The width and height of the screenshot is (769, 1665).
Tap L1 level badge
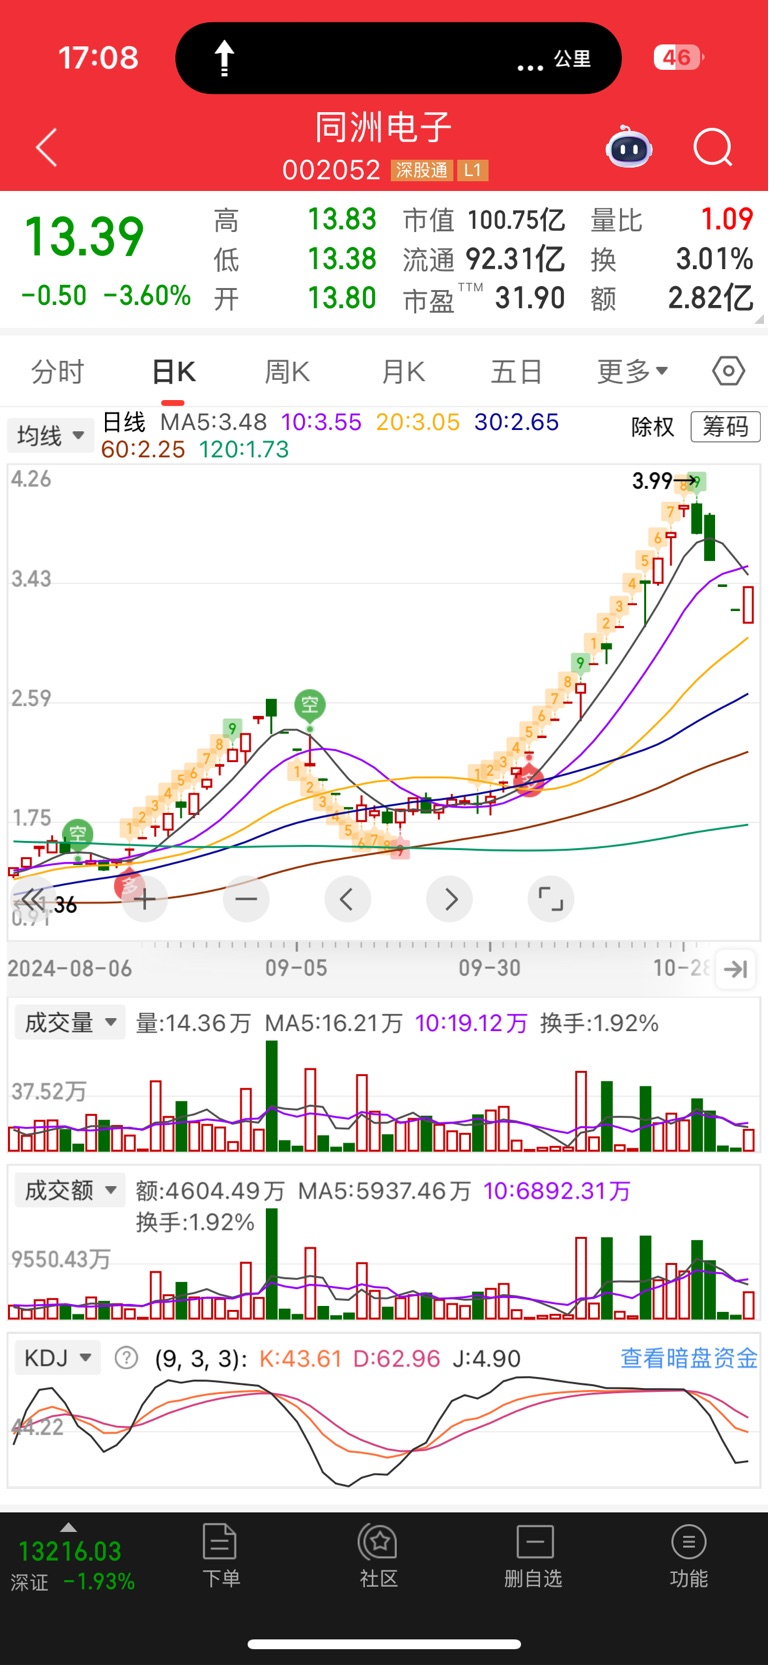pos(473,170)
